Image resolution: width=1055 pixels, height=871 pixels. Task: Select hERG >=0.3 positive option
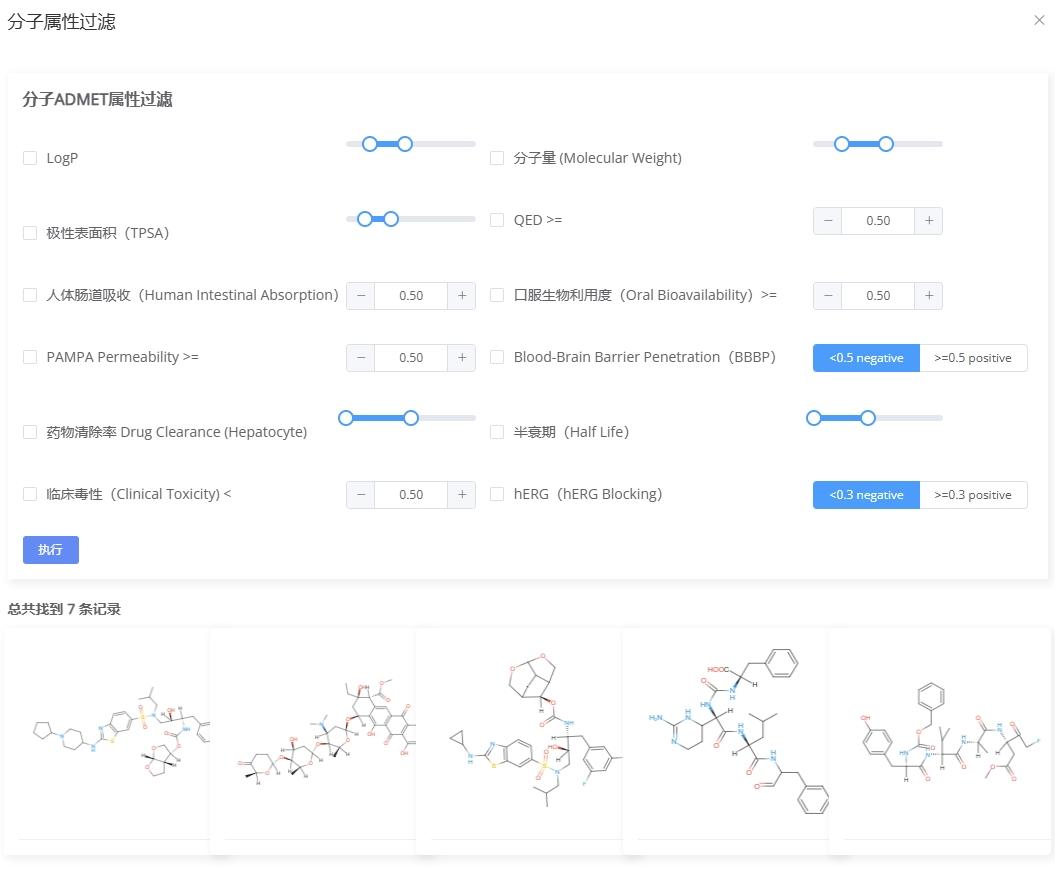point(972,495)
